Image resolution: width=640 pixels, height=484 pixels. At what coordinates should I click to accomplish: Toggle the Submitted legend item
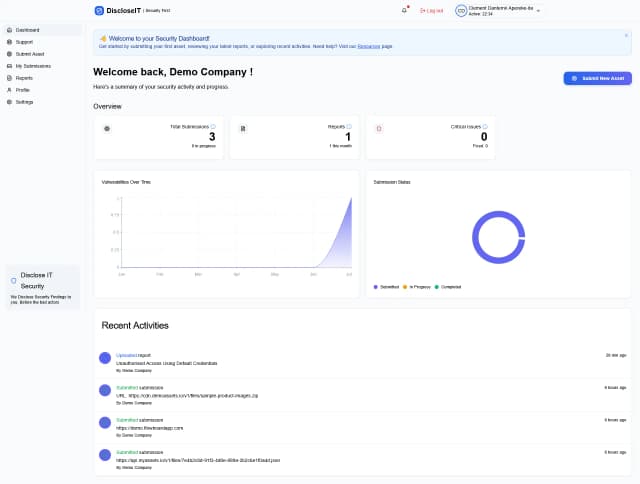pyautogui.click(x=386, y=287)
